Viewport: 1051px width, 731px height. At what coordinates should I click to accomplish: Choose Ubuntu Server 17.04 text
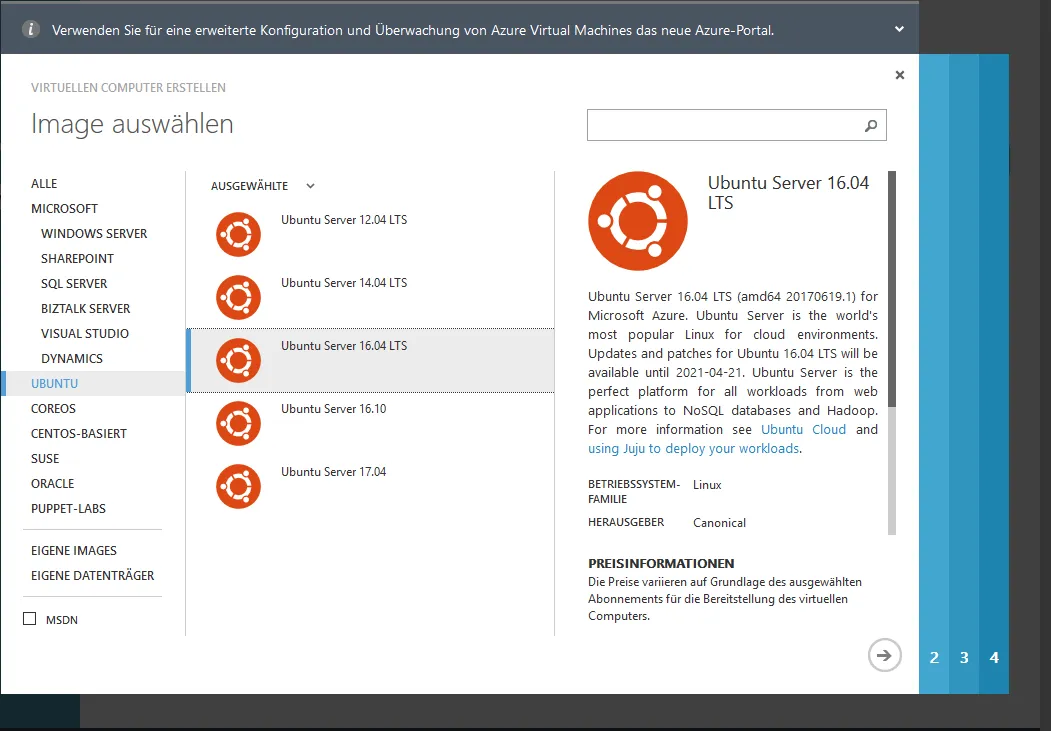coord(333,472)
